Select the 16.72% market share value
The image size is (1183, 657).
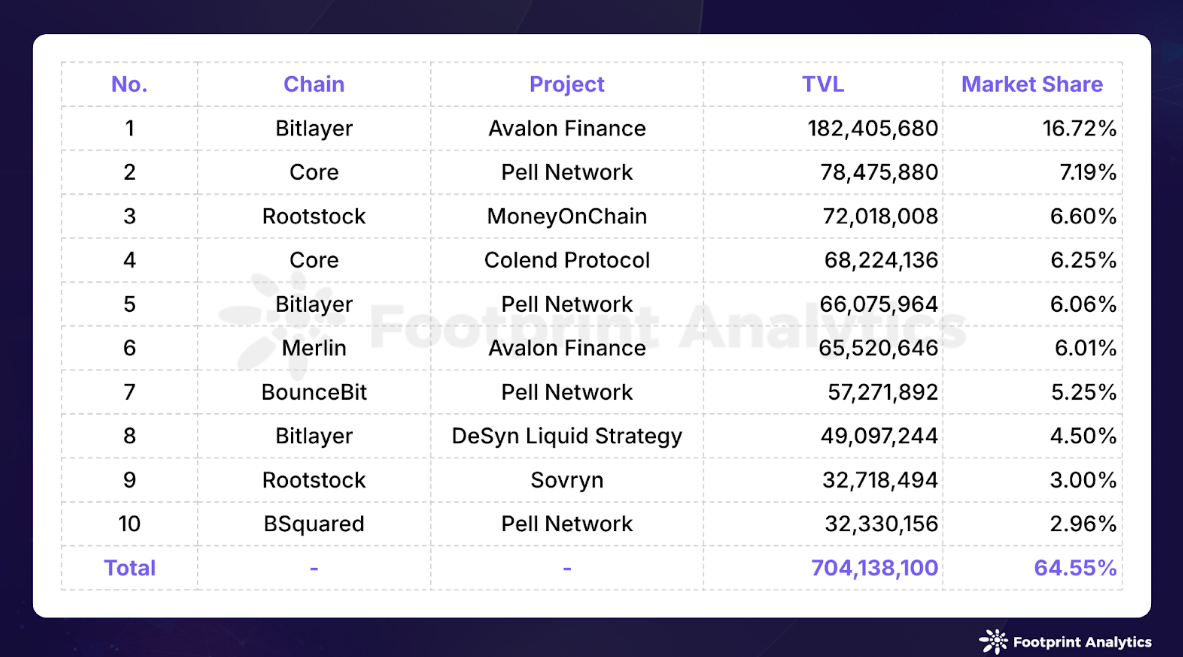(1079, 128)
